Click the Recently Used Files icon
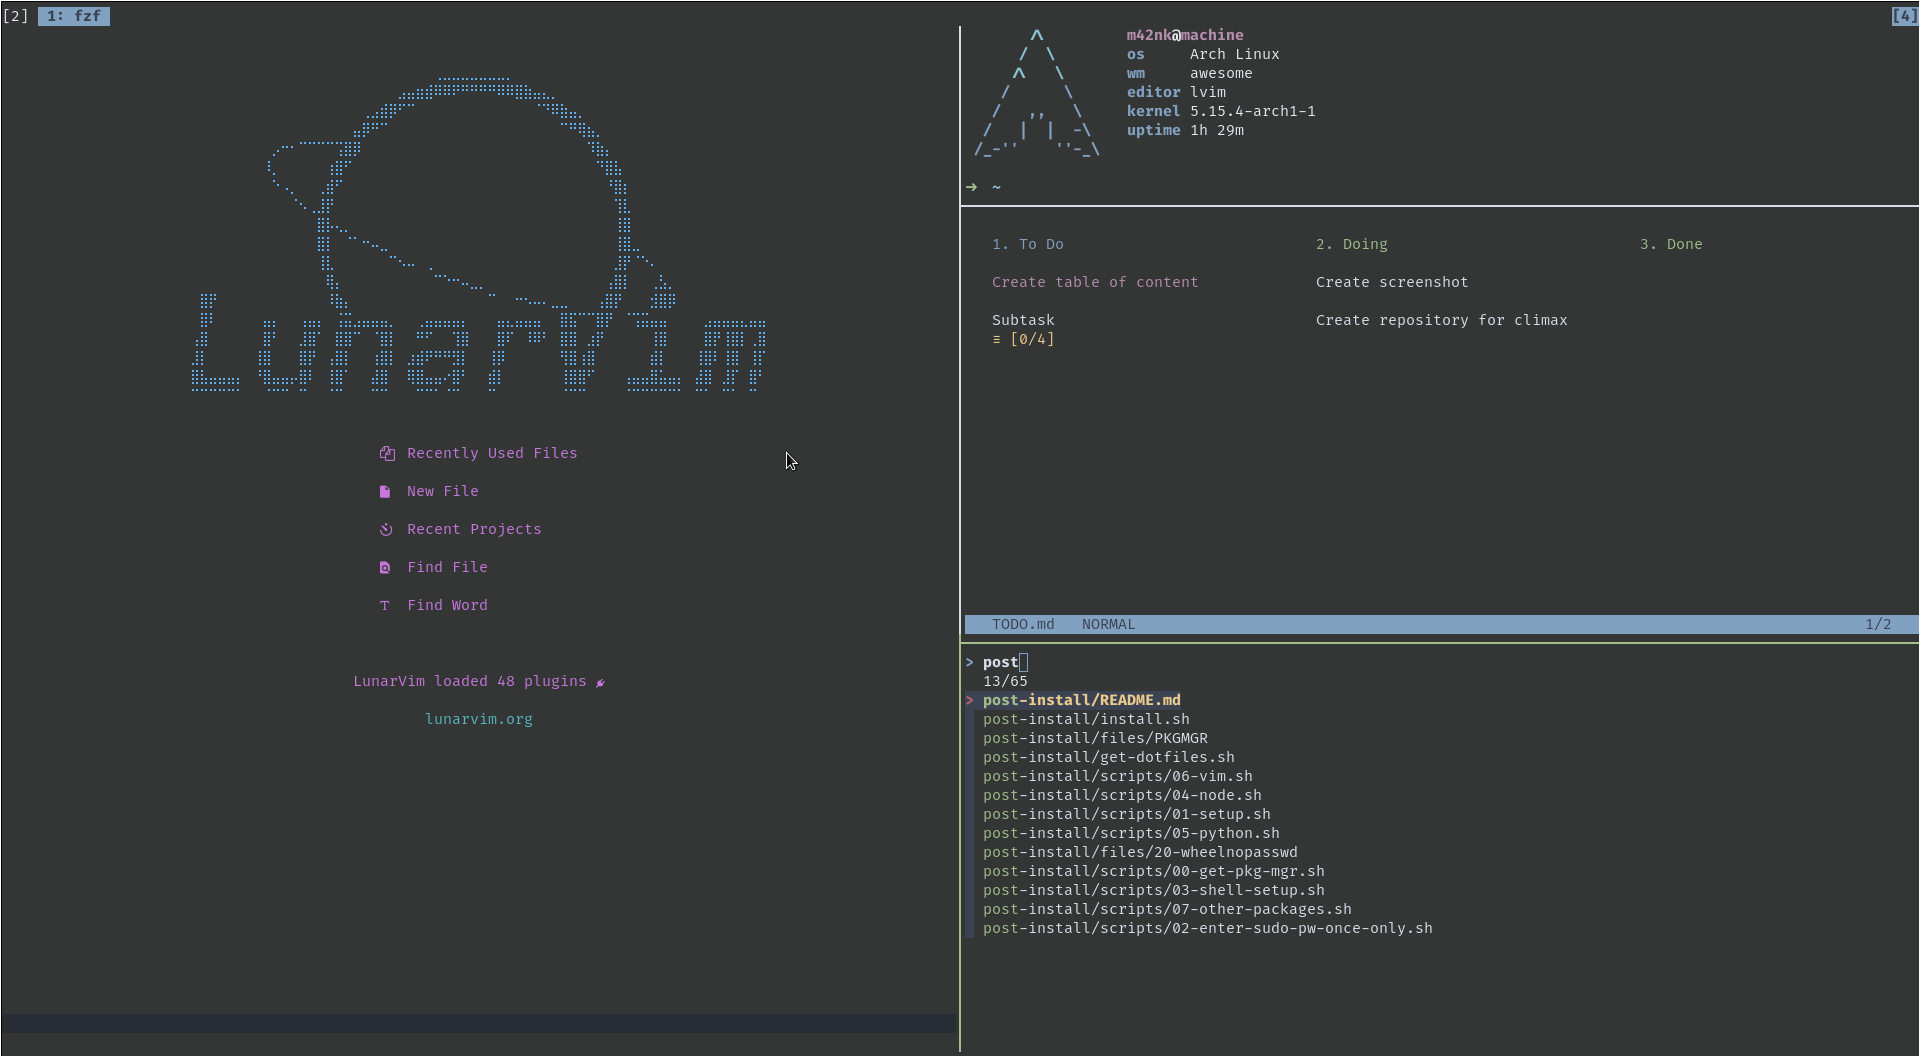 [x=387, y=454]
